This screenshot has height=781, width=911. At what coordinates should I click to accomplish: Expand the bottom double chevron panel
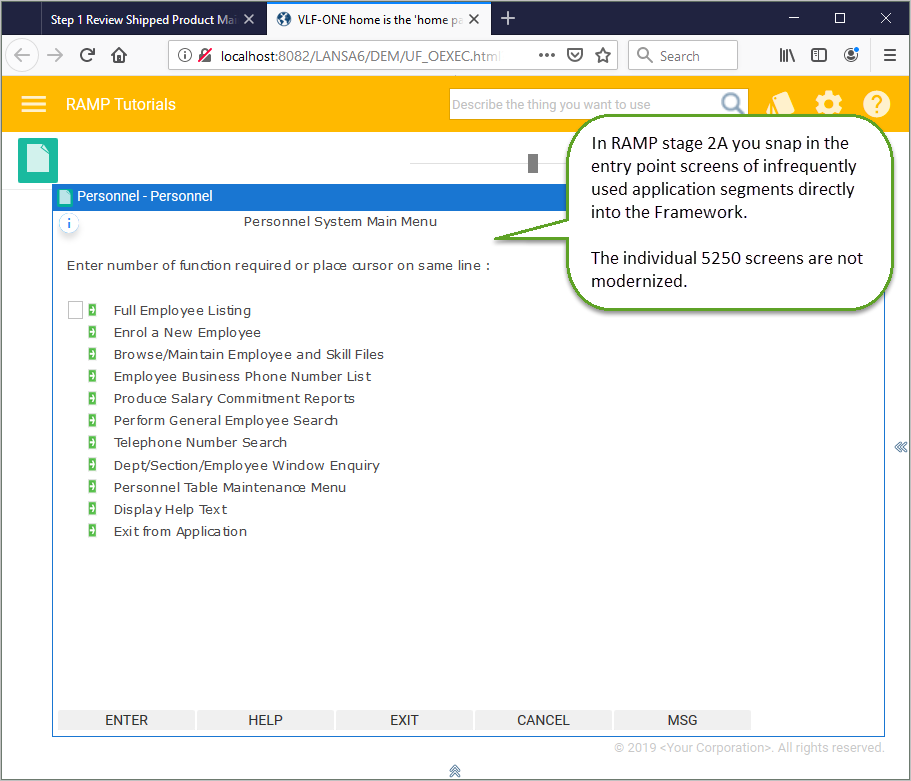point(455,771)
